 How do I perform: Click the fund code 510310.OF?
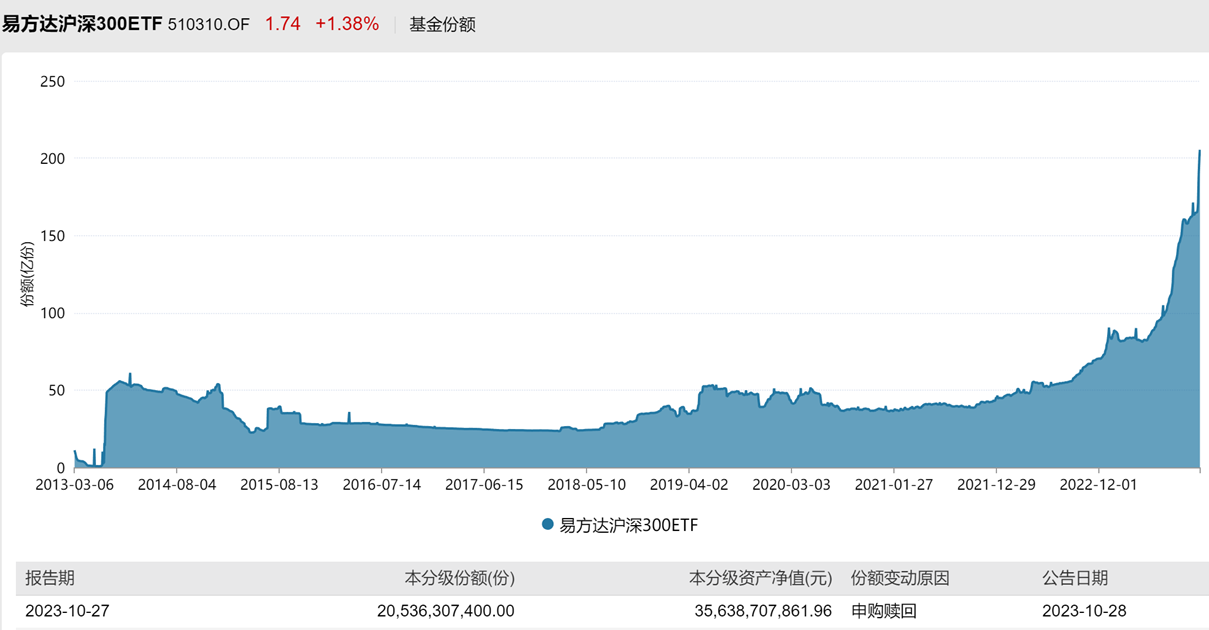tap(208, 24)
